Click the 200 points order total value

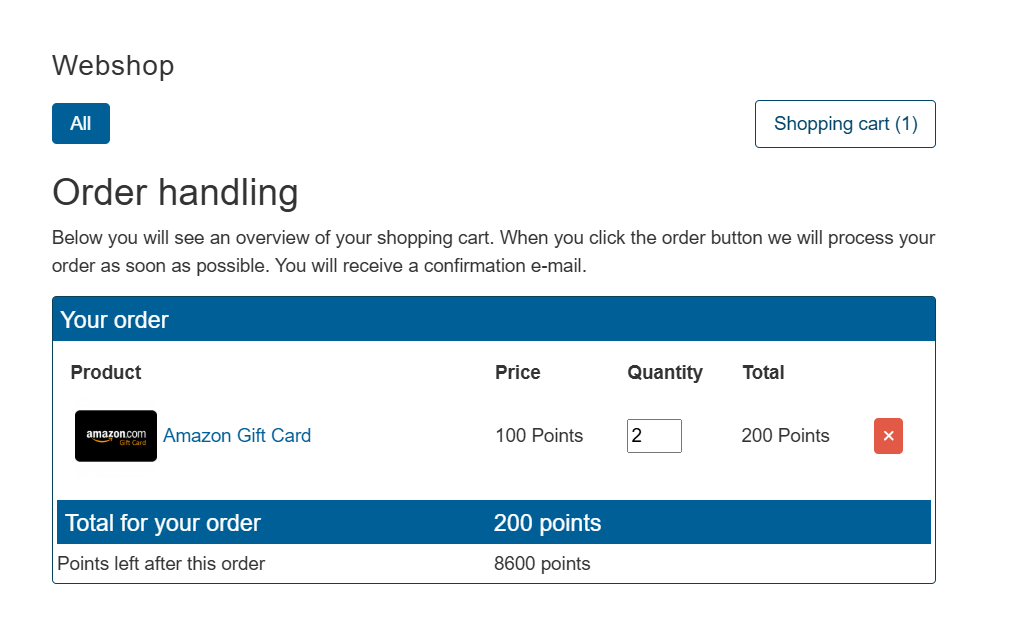[547, 523]
